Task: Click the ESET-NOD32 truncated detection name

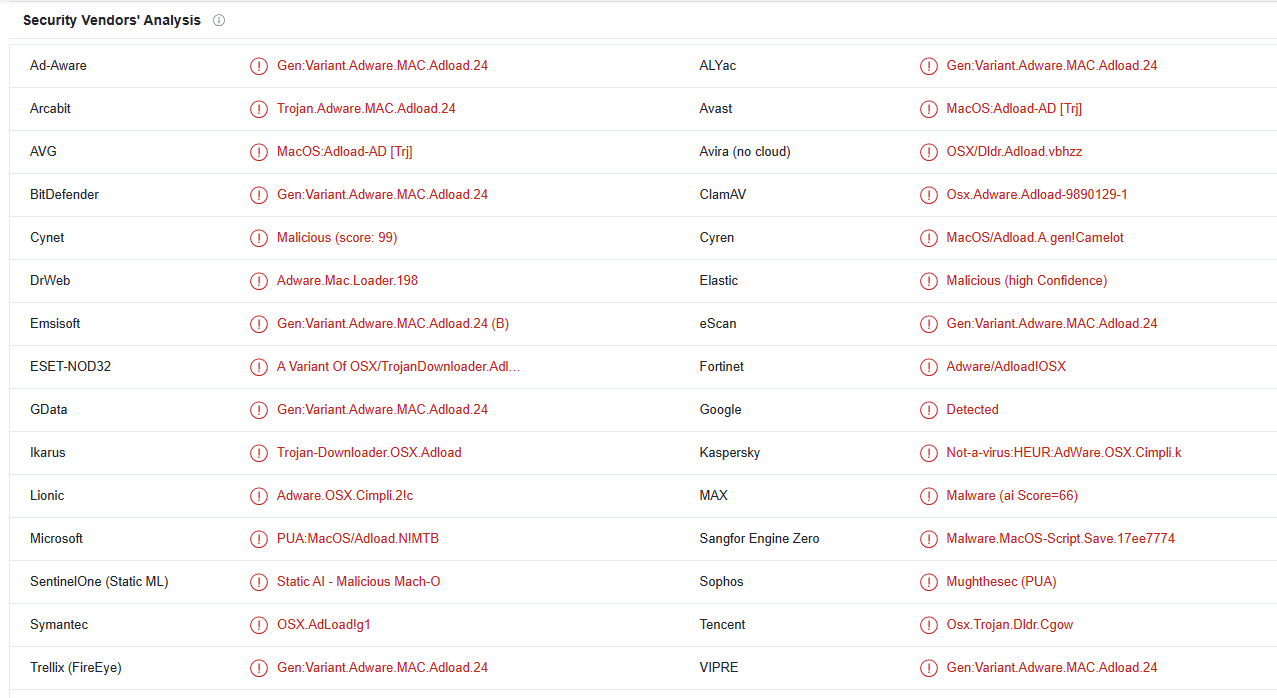Action: (398, 367)
